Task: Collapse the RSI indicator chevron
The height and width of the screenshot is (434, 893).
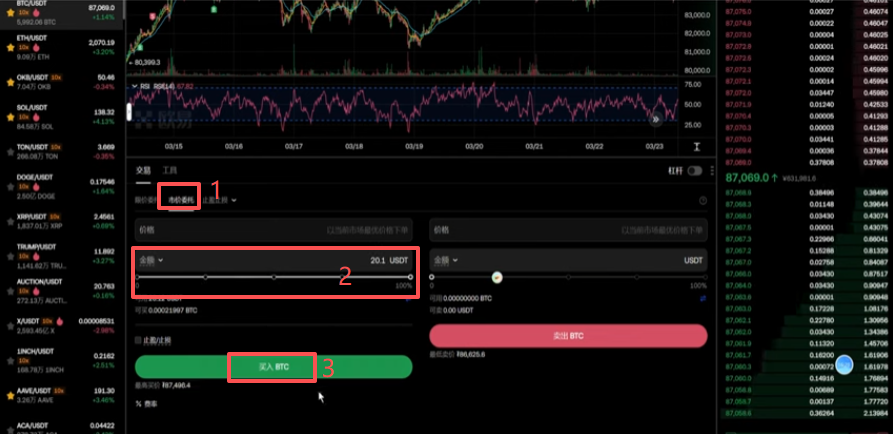Action: click(134, 86)
